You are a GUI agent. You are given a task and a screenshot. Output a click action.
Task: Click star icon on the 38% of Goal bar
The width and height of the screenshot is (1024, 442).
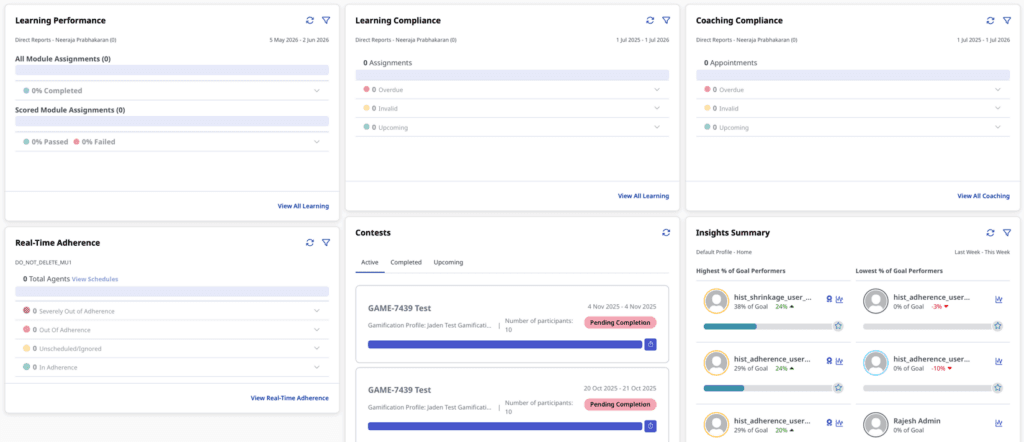(839, 326)
